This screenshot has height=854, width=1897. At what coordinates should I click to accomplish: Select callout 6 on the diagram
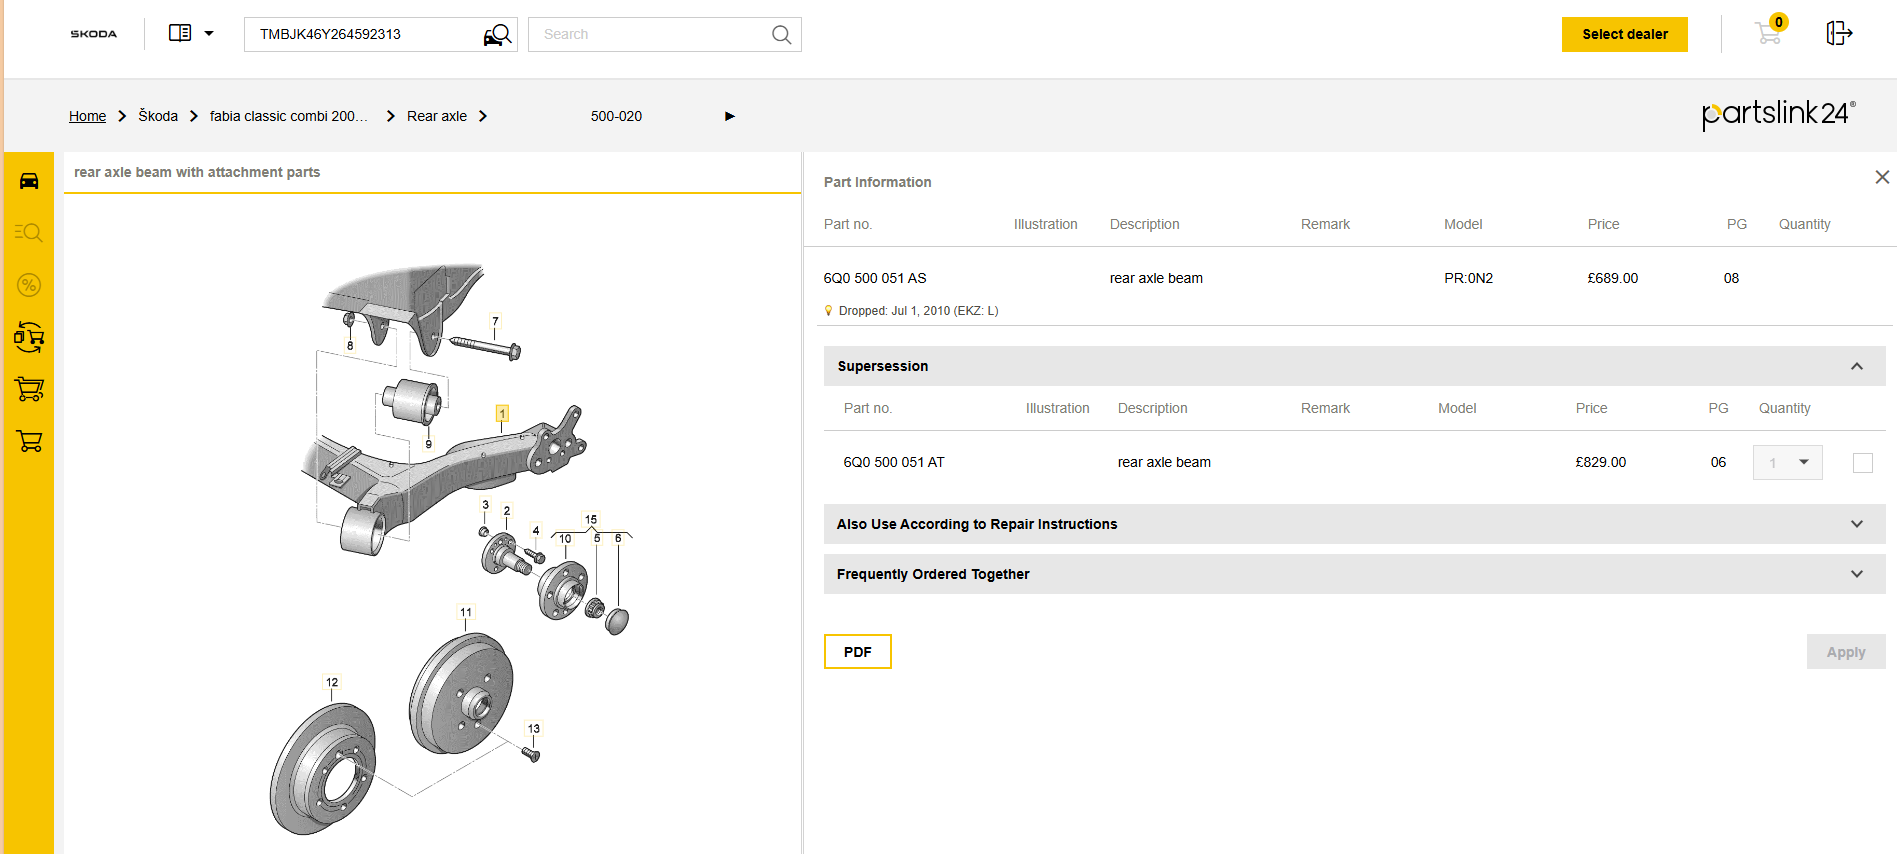[618, 538]
